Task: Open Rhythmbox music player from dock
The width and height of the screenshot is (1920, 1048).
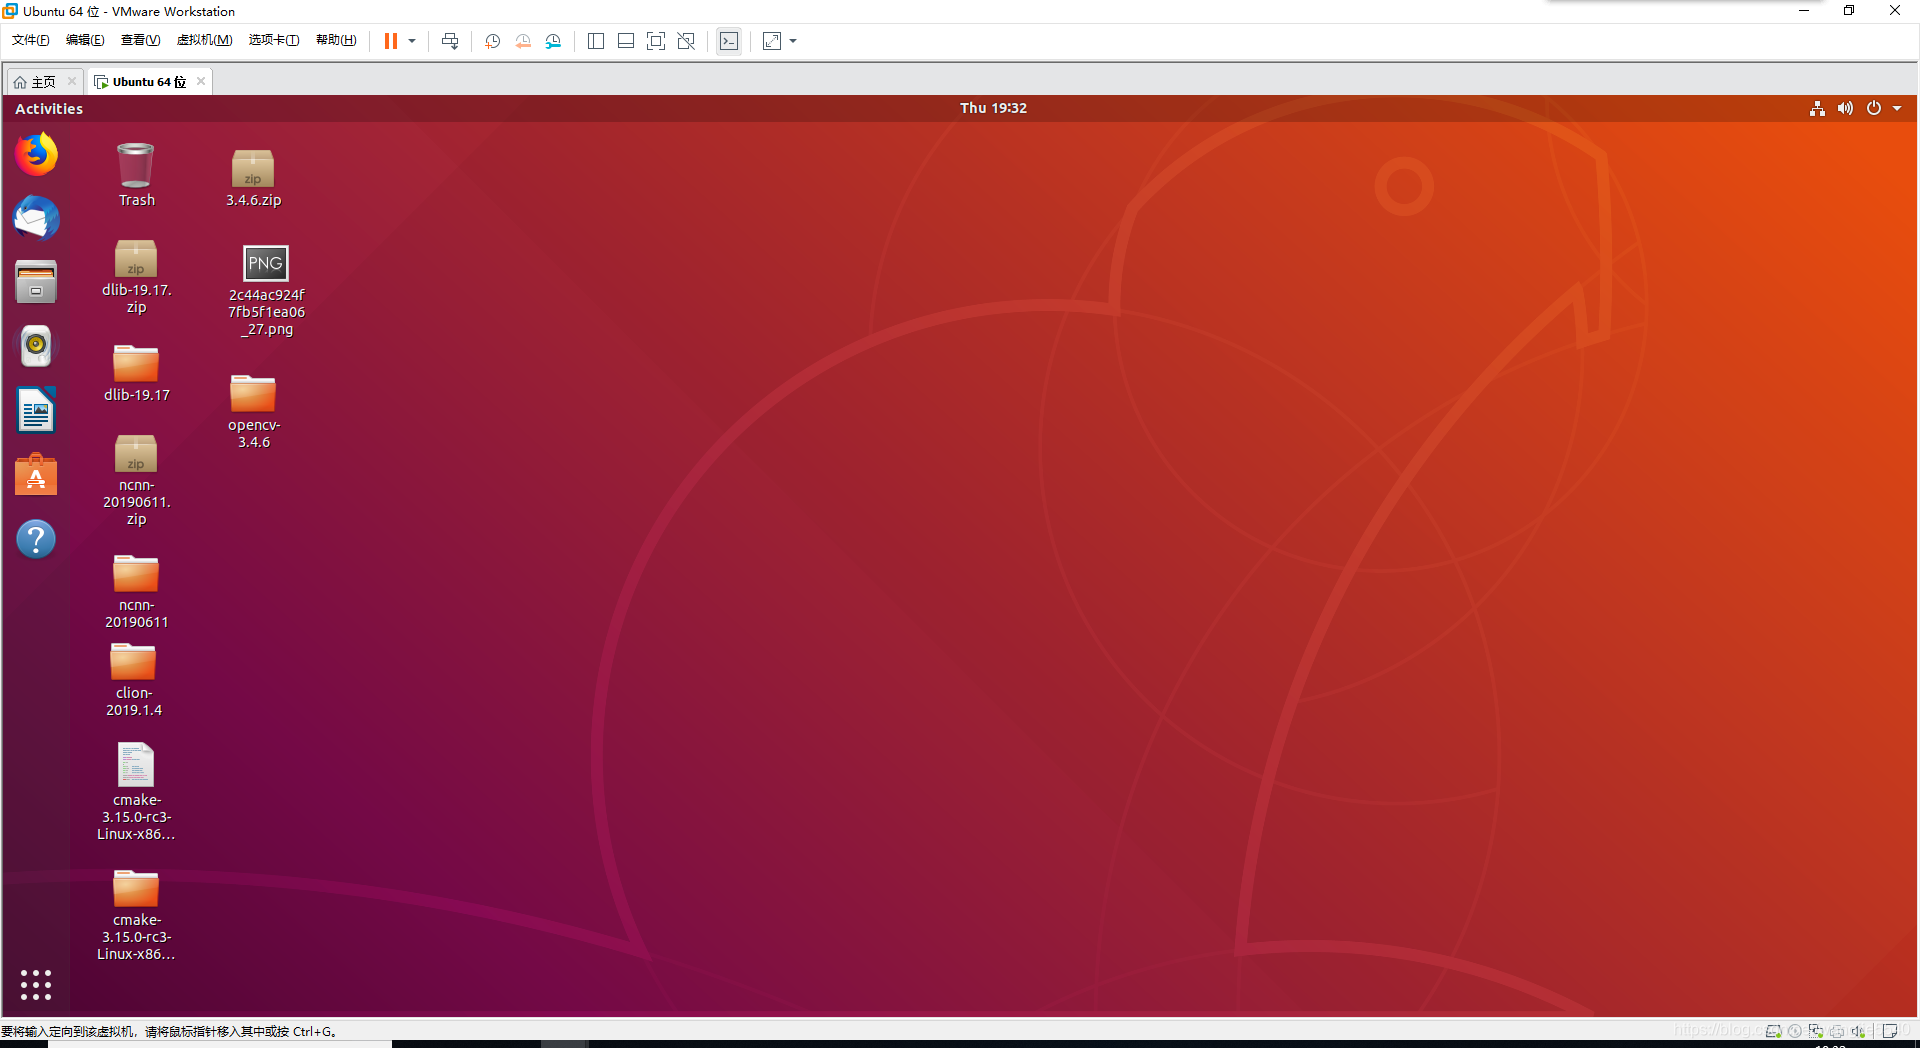Action: 36,346
